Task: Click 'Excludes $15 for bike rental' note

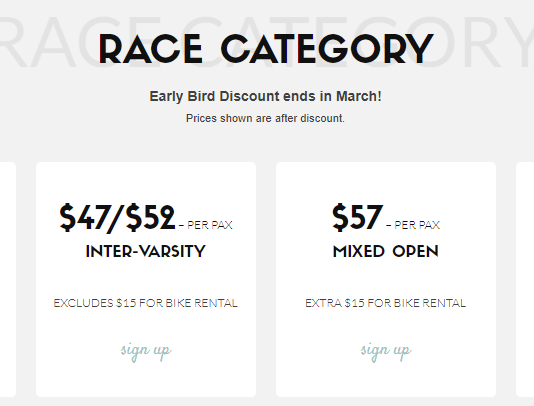Action: click(x=145, y=303)
